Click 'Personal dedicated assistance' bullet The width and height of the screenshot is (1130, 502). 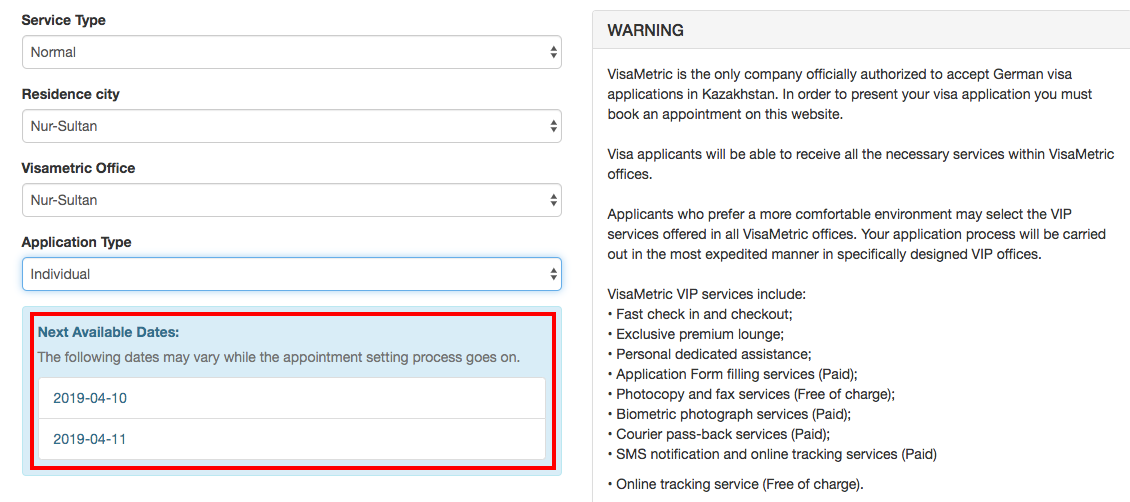[x=710, y=354]
